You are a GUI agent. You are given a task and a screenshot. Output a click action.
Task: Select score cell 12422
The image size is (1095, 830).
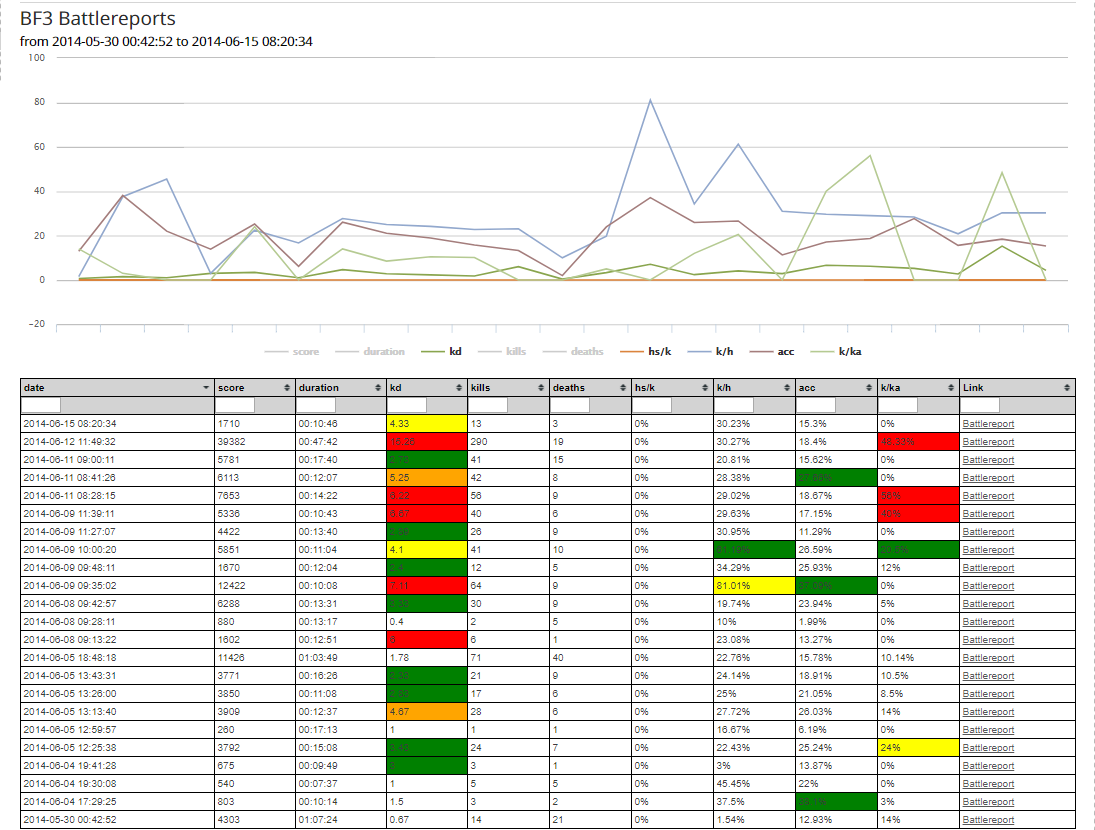pyautogui.click(x=255, y=586)
